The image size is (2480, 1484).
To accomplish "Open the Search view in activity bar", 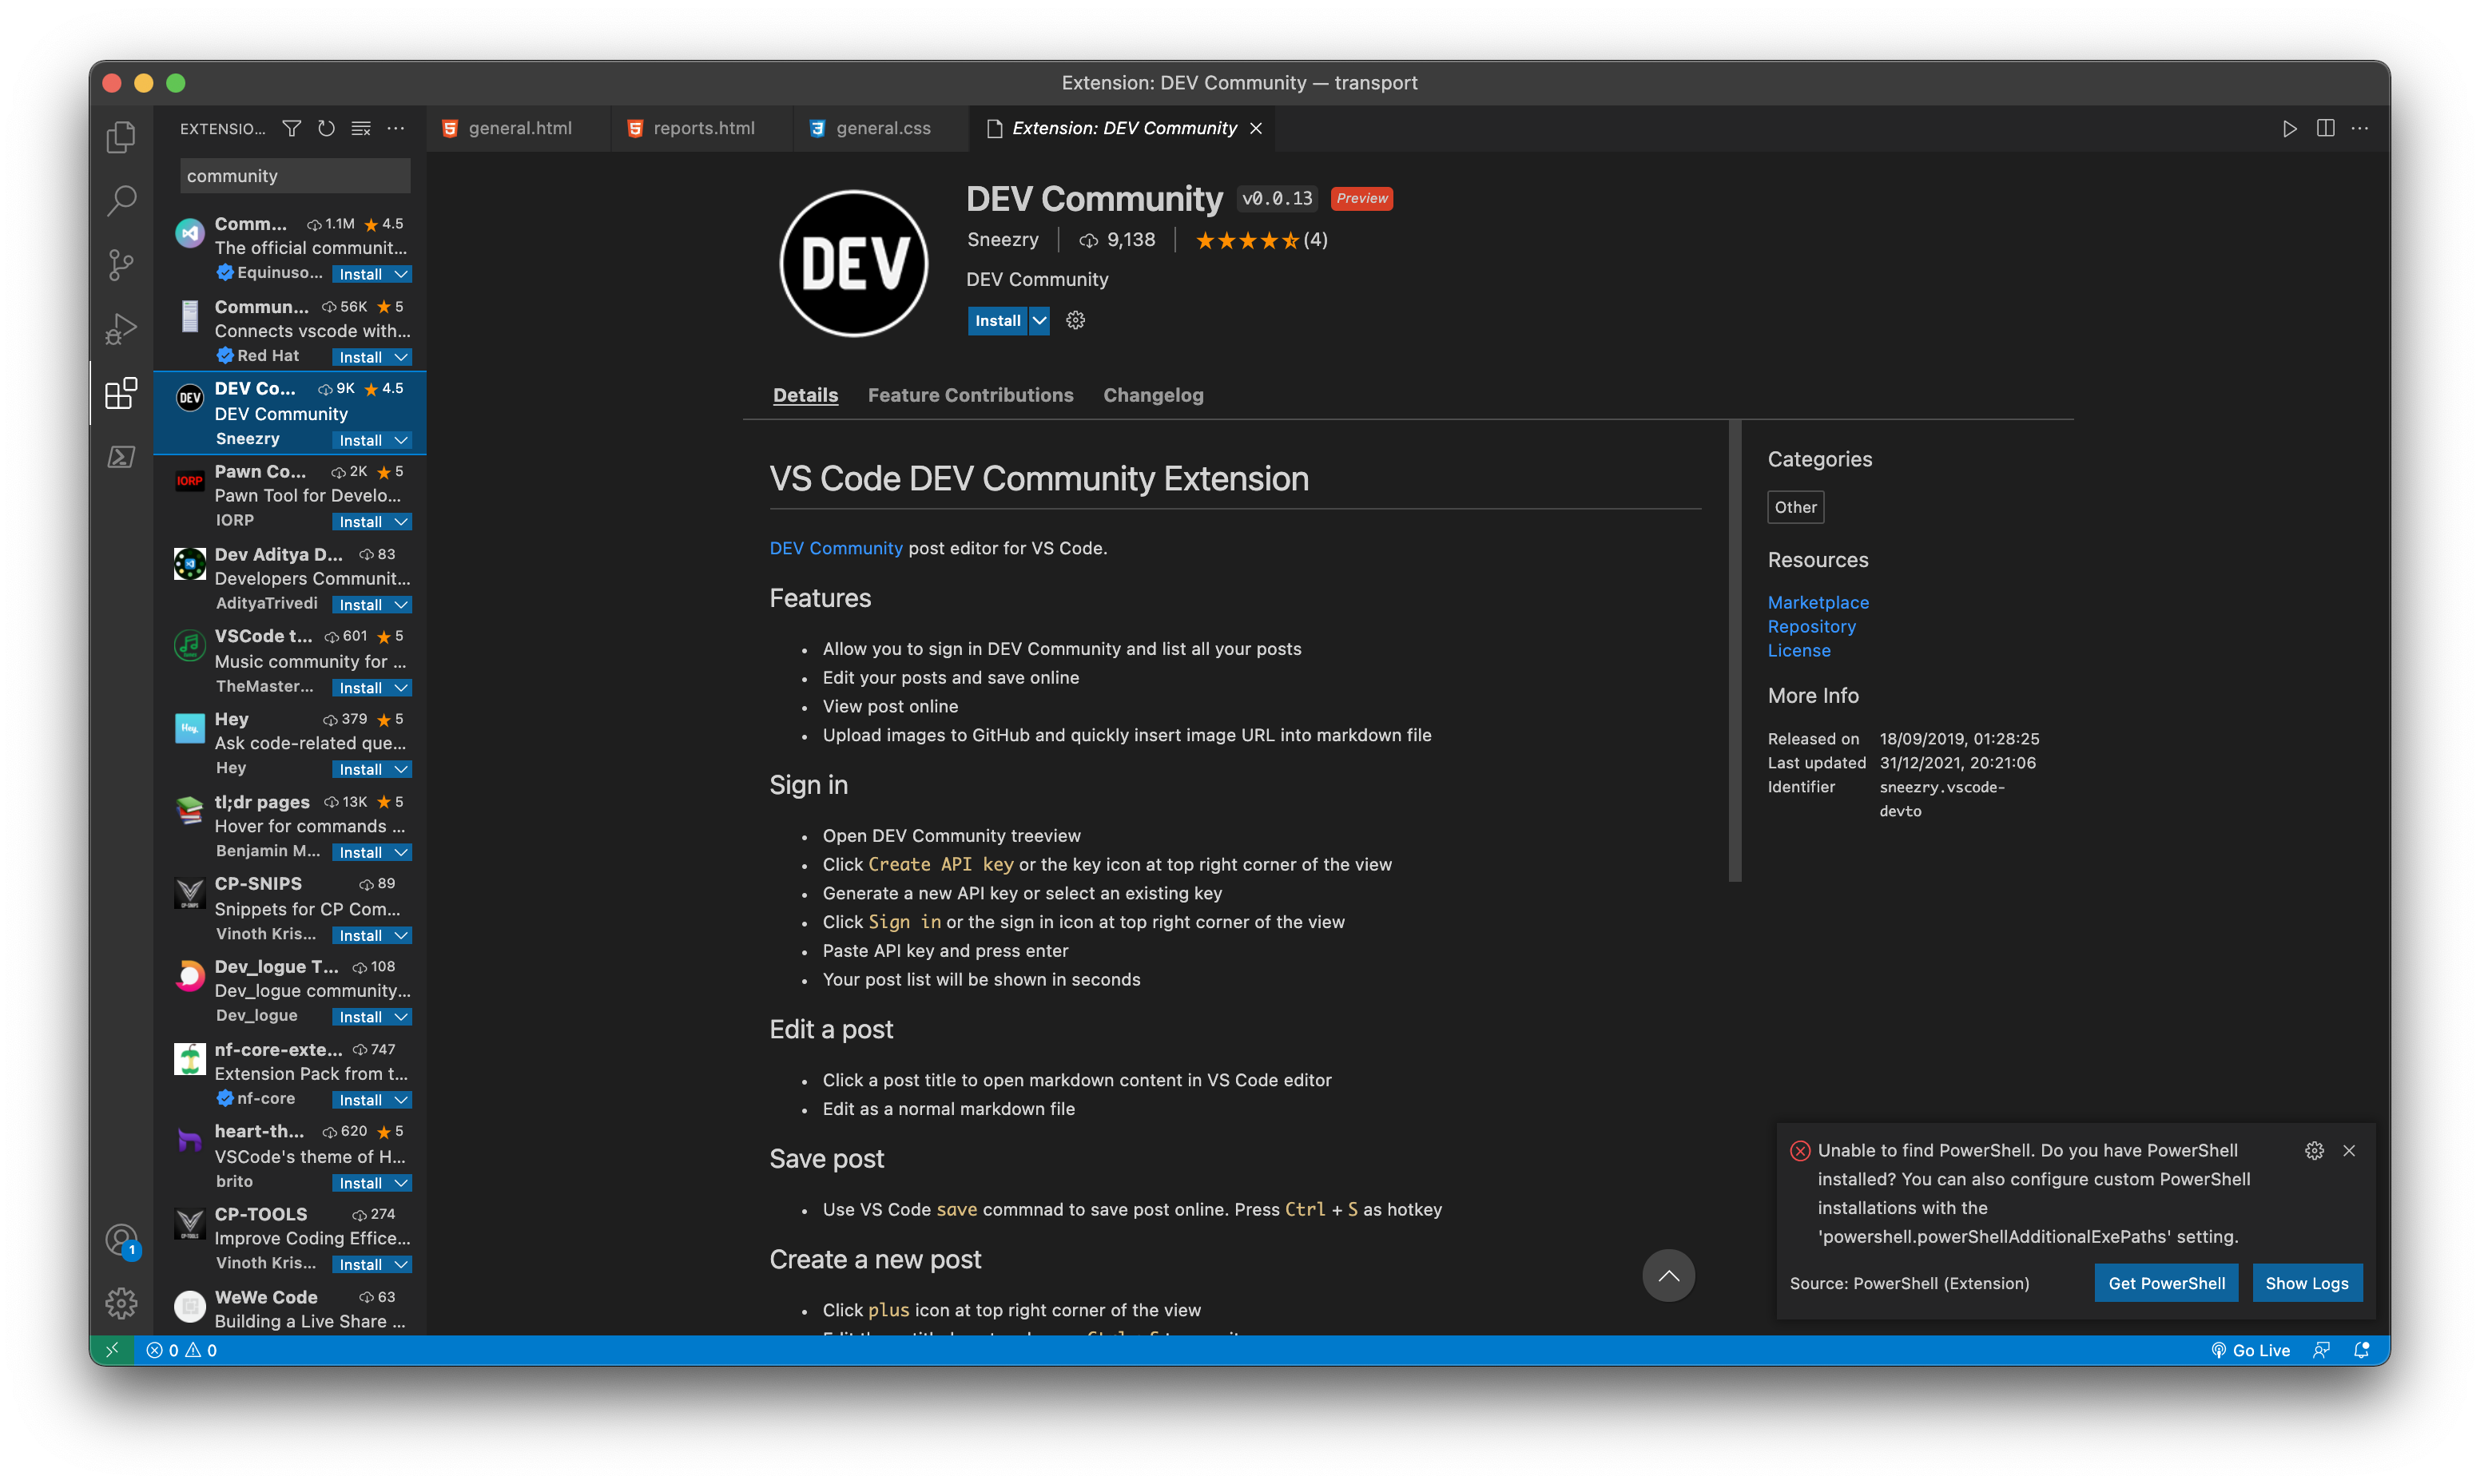I will click(121, 200).
